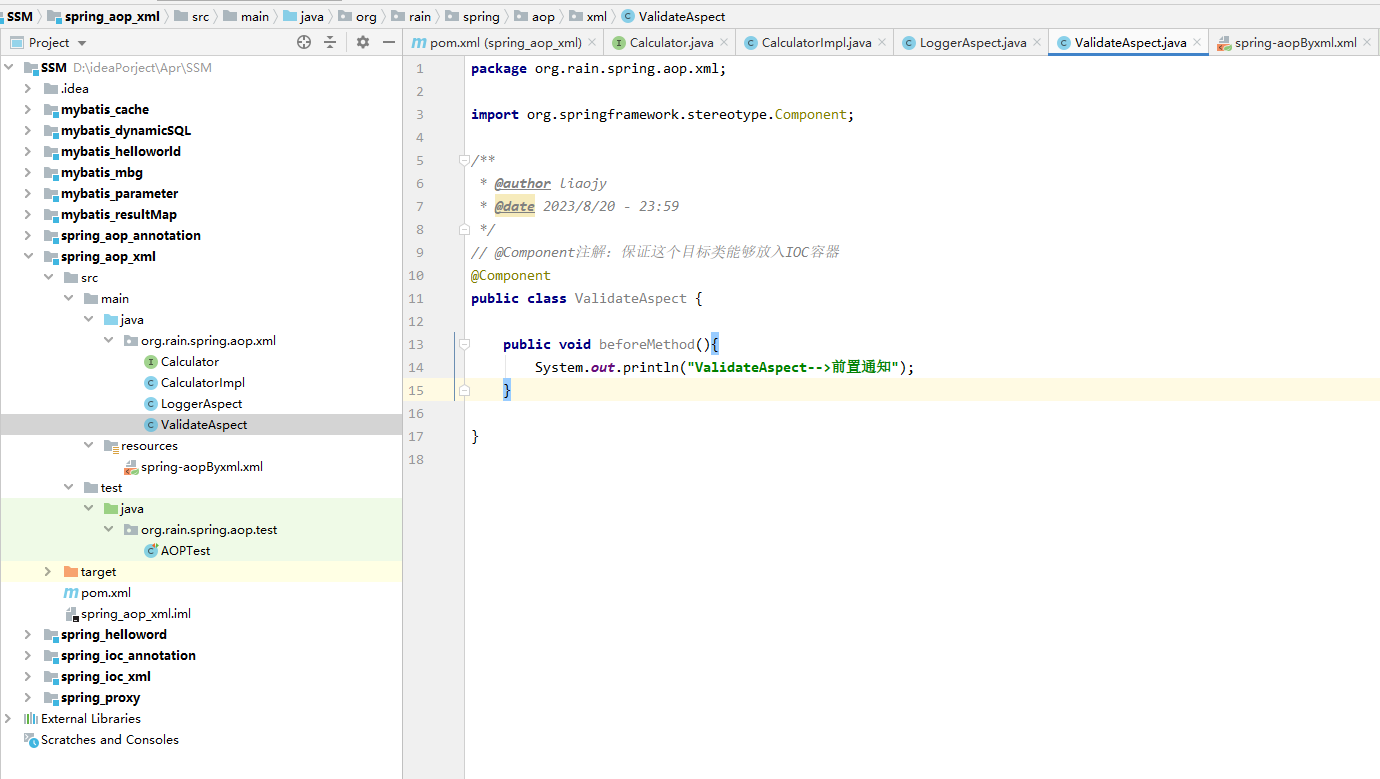Select spring_ioc_annotation module

coord(128,656)
